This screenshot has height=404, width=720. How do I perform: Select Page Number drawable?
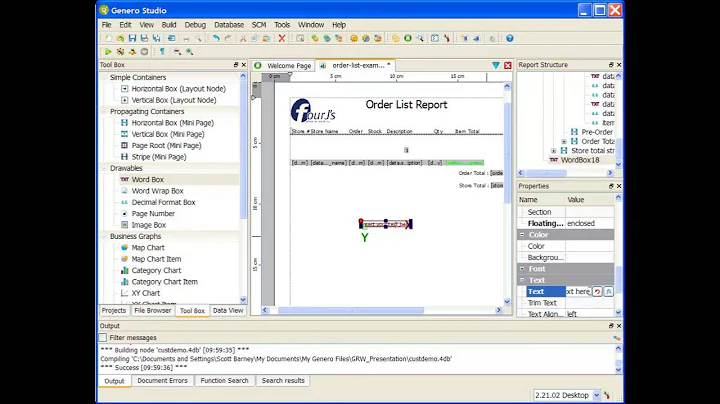coord(153,214)
